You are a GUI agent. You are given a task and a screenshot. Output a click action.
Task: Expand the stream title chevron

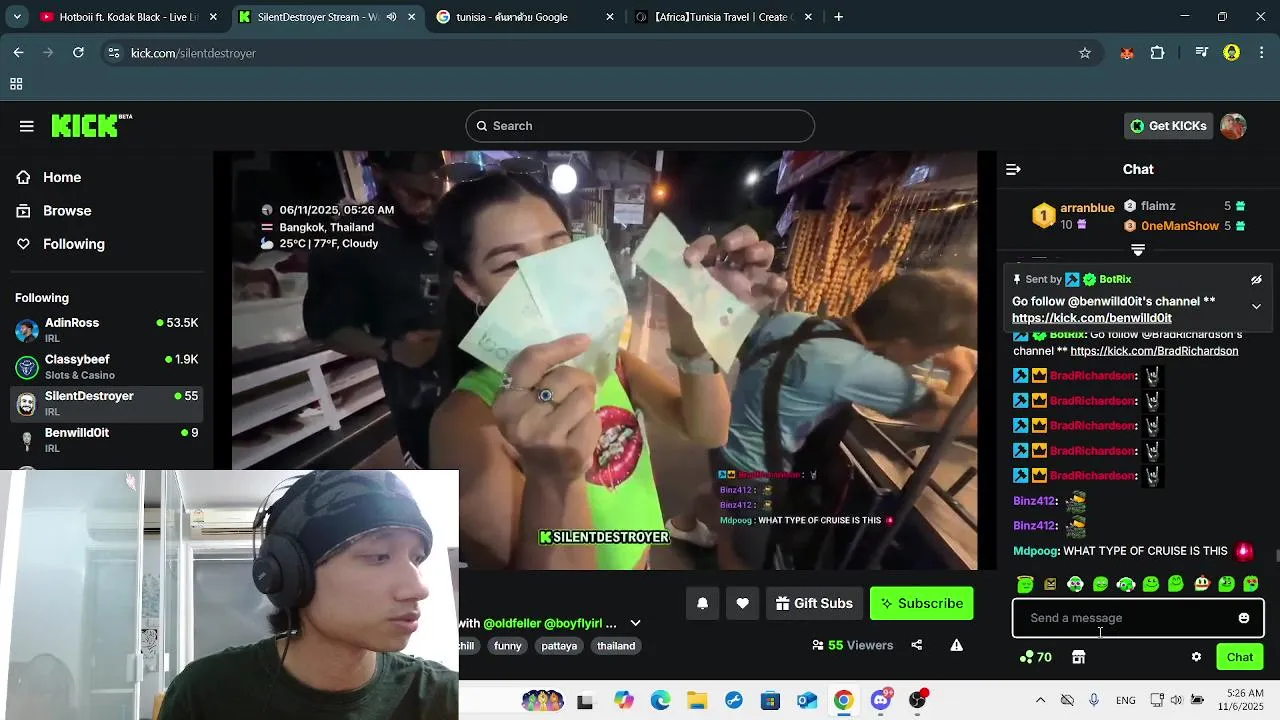tap(635, 623)
